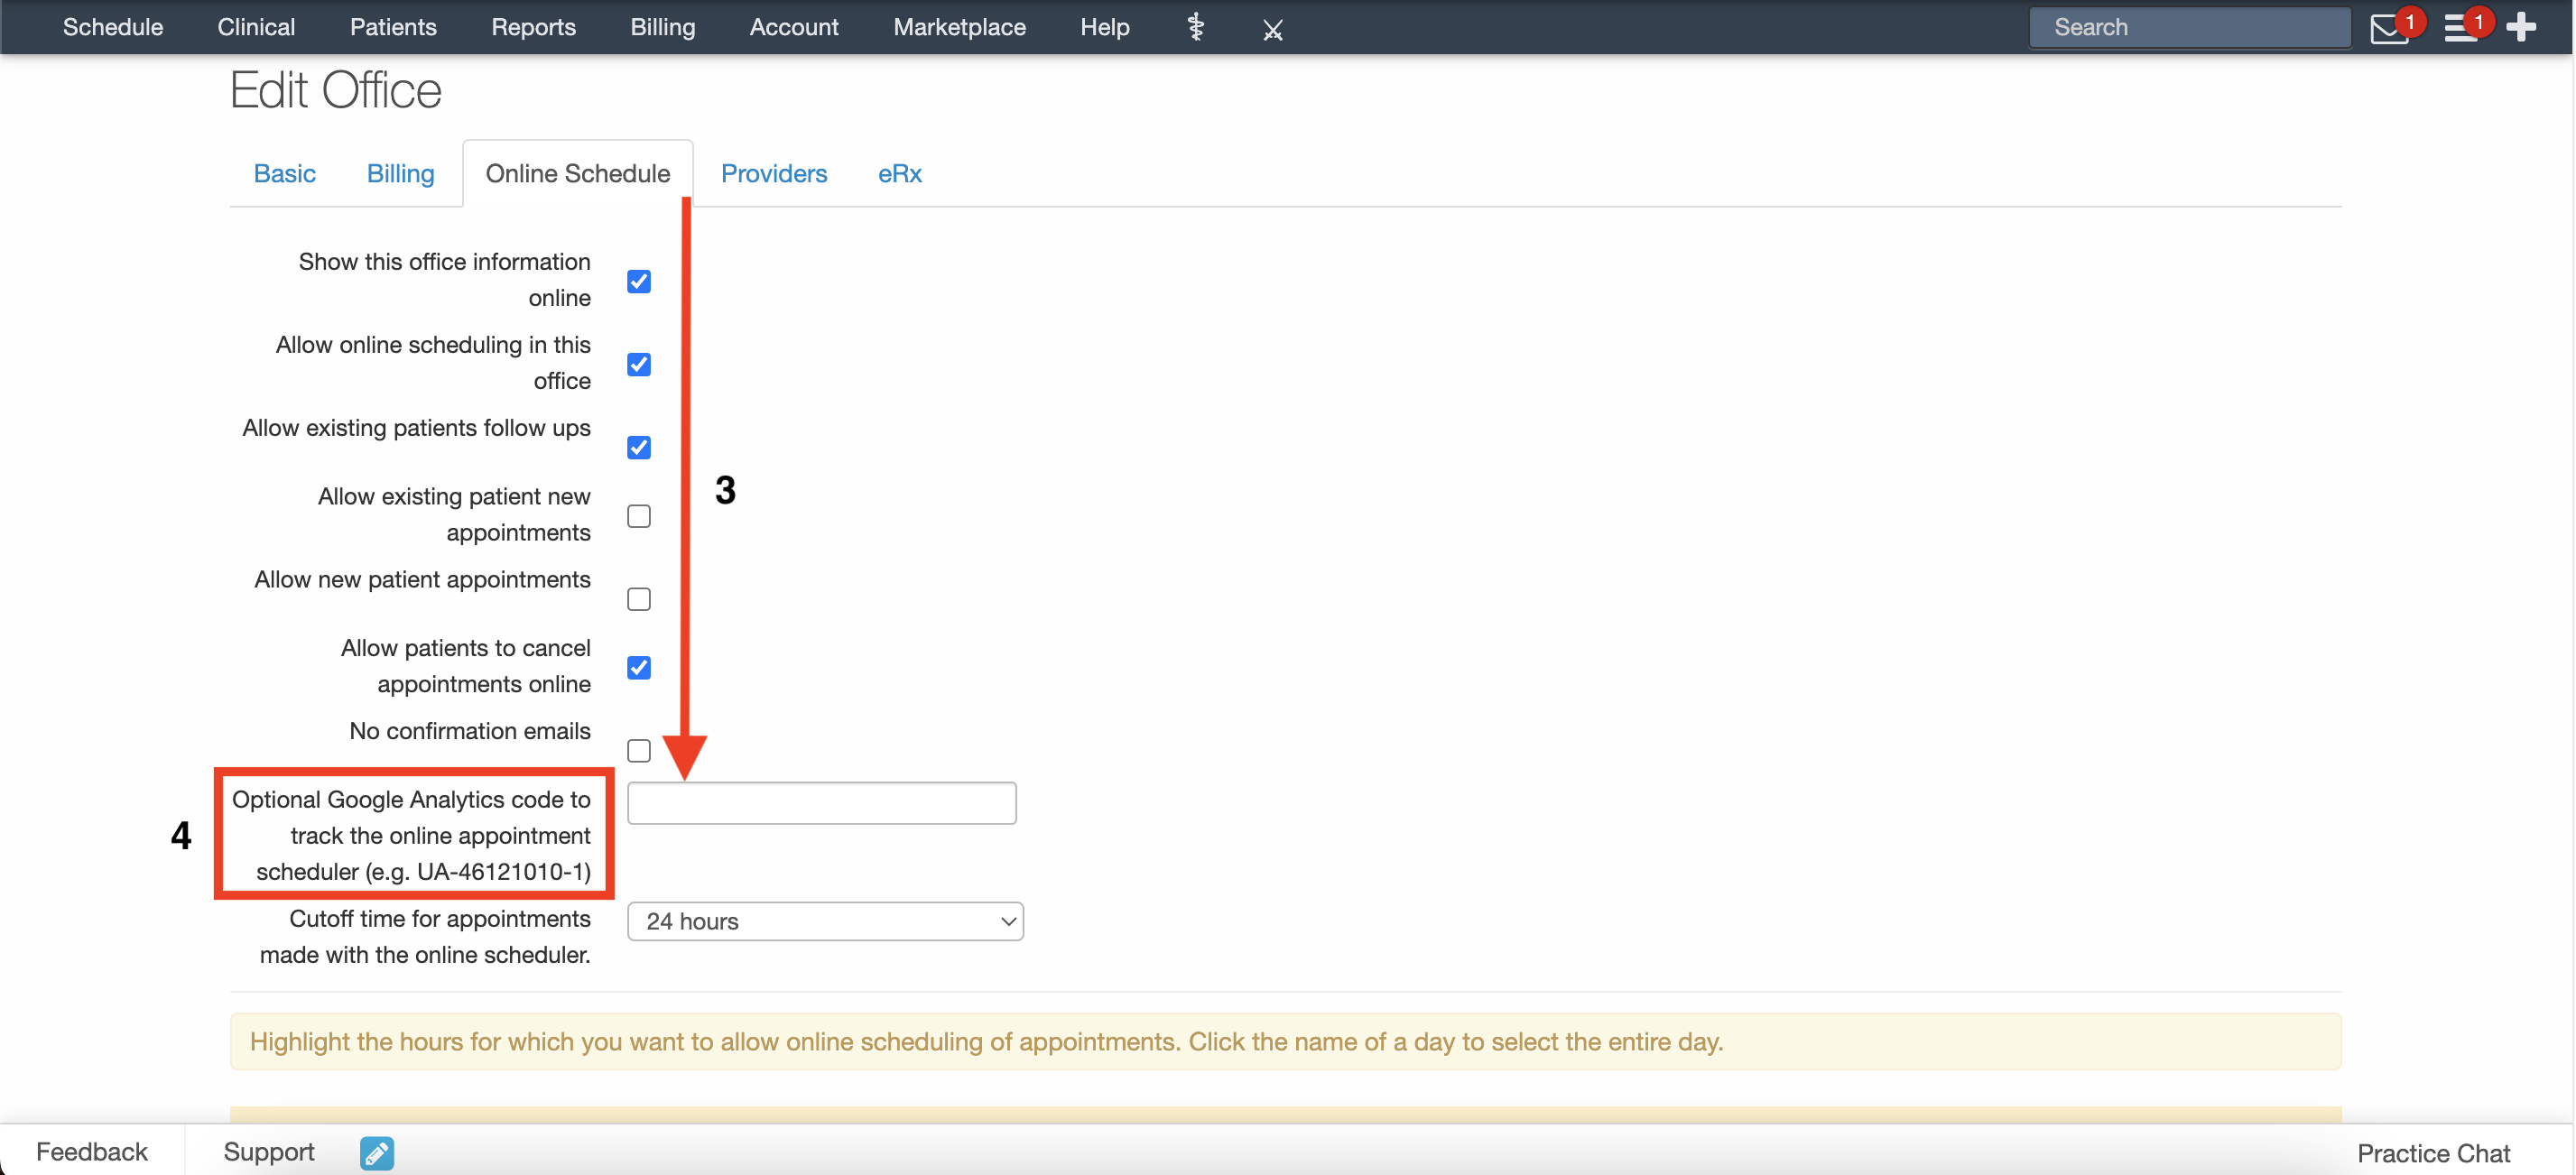
Task: Open the Patients menu
Action: [393, 27]
